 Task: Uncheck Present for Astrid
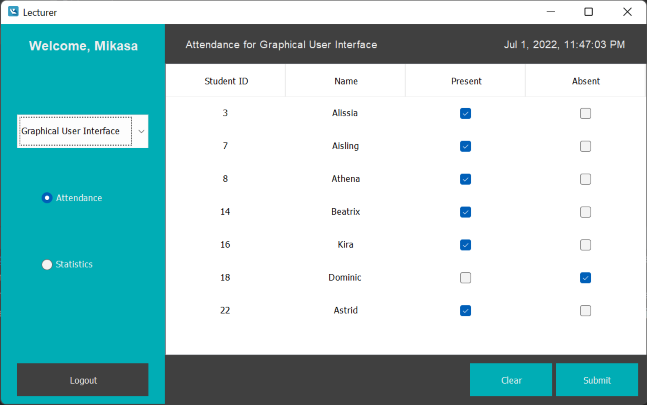465,311
